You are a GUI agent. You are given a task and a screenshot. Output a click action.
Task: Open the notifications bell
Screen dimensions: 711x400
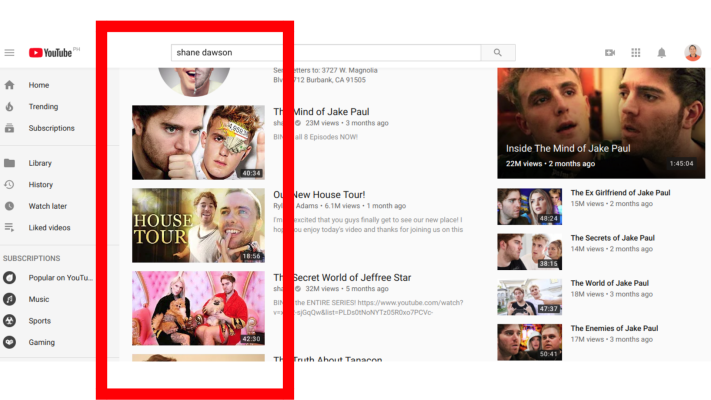662,53
